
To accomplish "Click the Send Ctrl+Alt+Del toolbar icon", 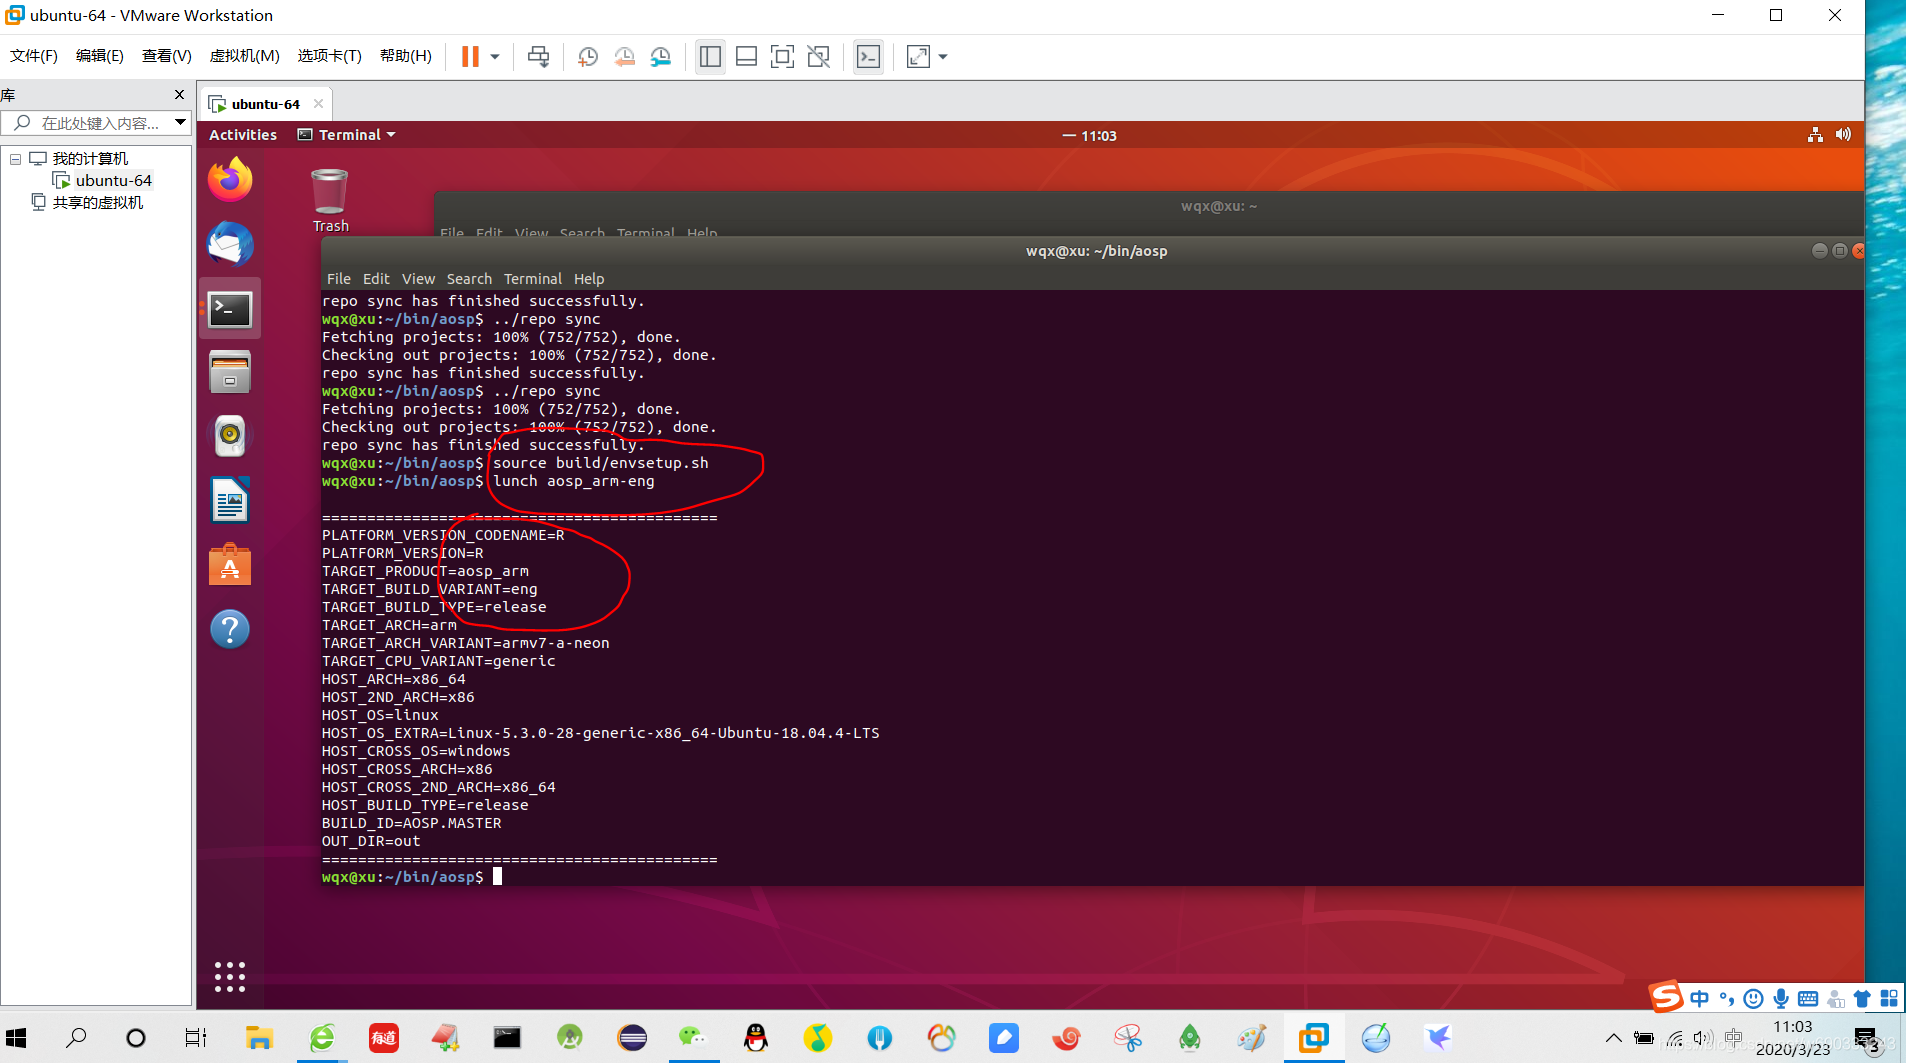I will pyautogui.click(x=538, y=56).
